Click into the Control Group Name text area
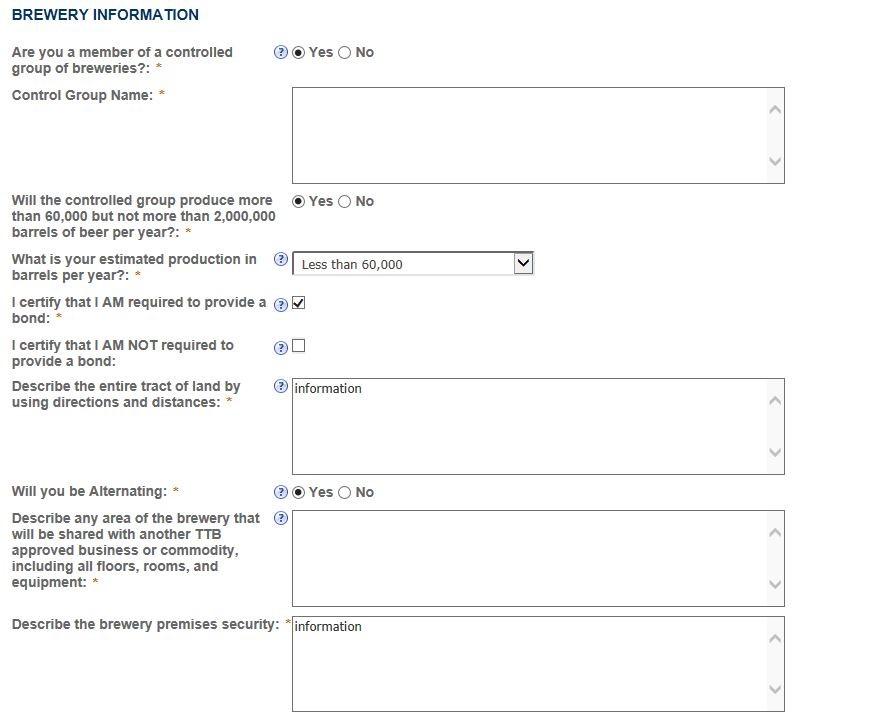This screenshot has height=720, width=893. click(530, 135)
